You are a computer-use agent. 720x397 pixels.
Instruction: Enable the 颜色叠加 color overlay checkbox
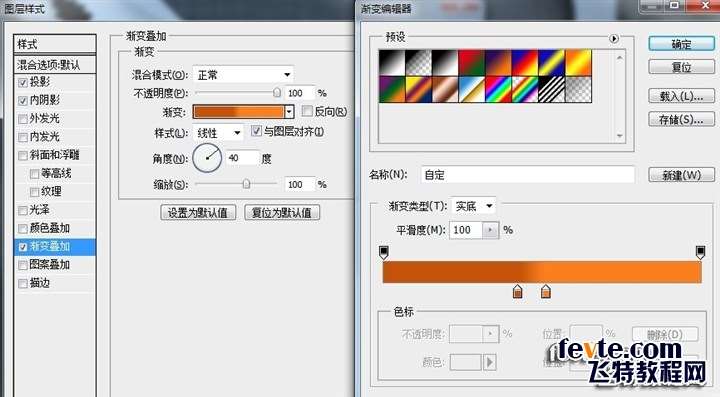(x=22, y=229)
